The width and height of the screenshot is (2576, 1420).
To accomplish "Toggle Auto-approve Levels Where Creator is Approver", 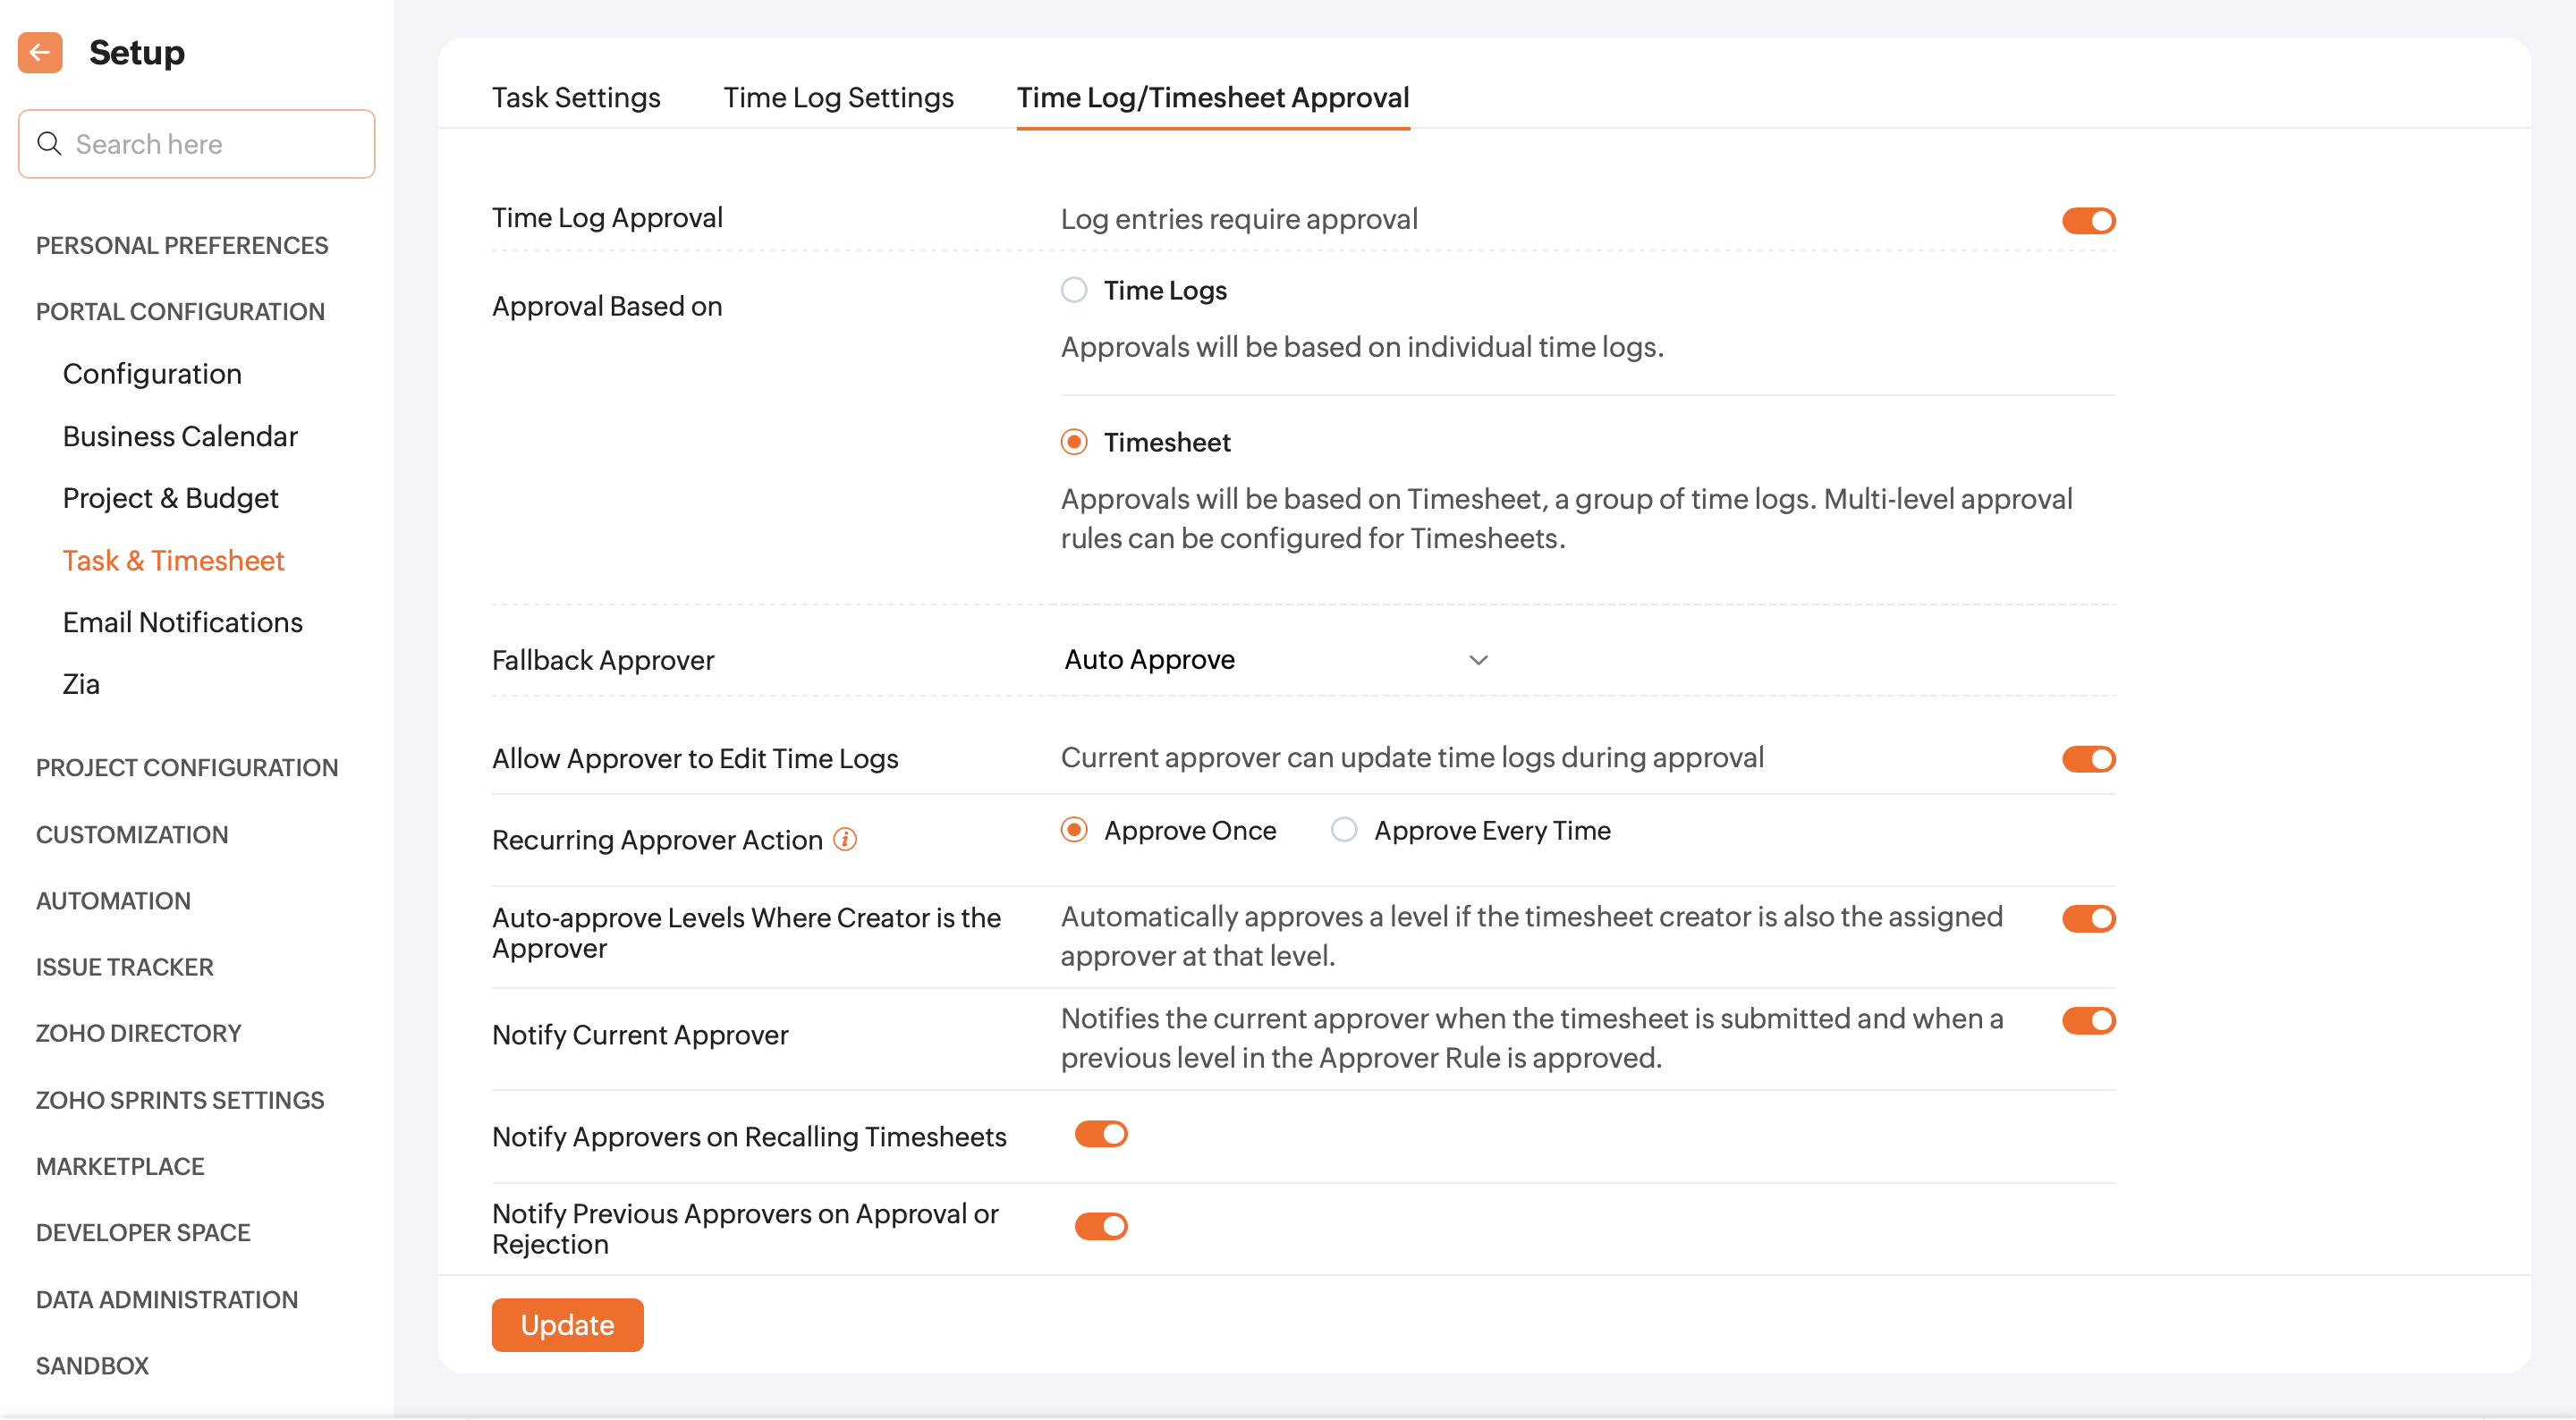I will click(x=2088, y=918).
